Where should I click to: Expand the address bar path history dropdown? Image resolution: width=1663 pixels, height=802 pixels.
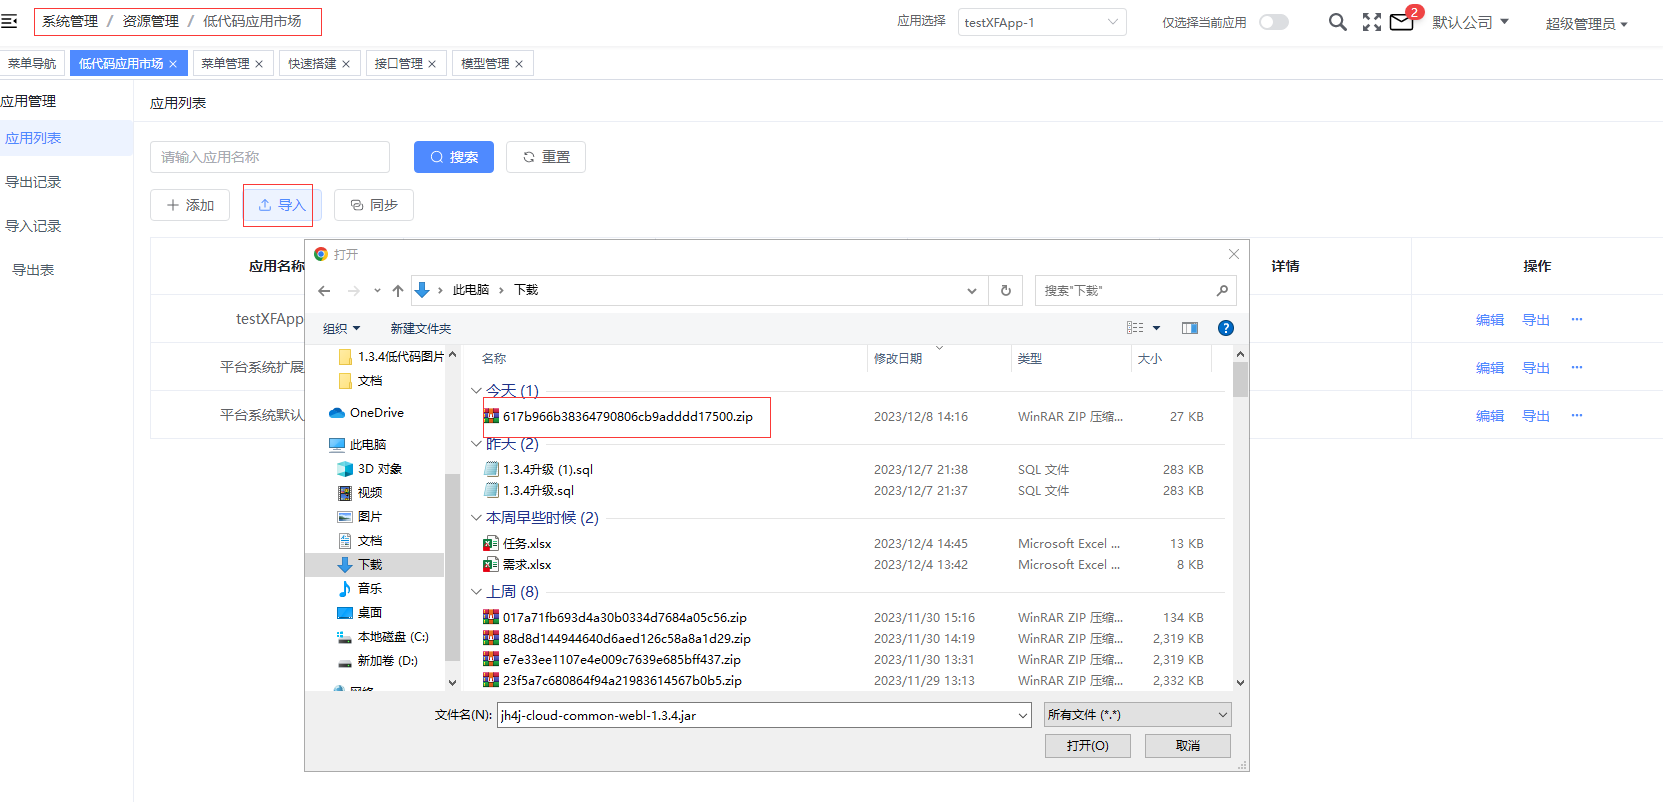(x=972, y=291)
